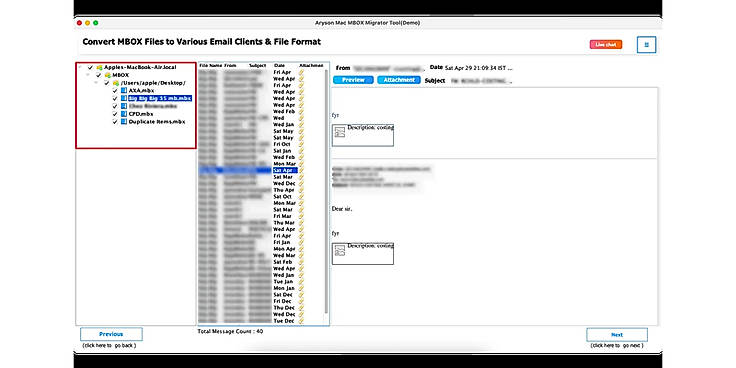This screenshot has width=736, height=368.
Task: Toggle the /Users/apple/Desktop/ checkbox
Action: [x=107, y=83]
